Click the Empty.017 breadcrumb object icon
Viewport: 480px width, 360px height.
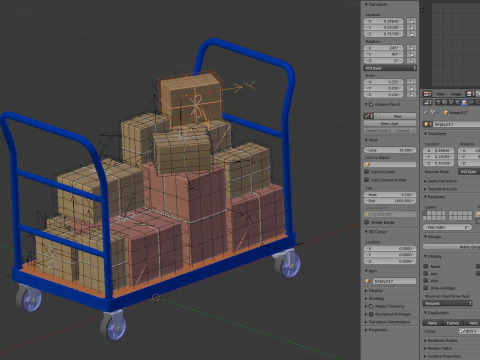coord(446,113)
